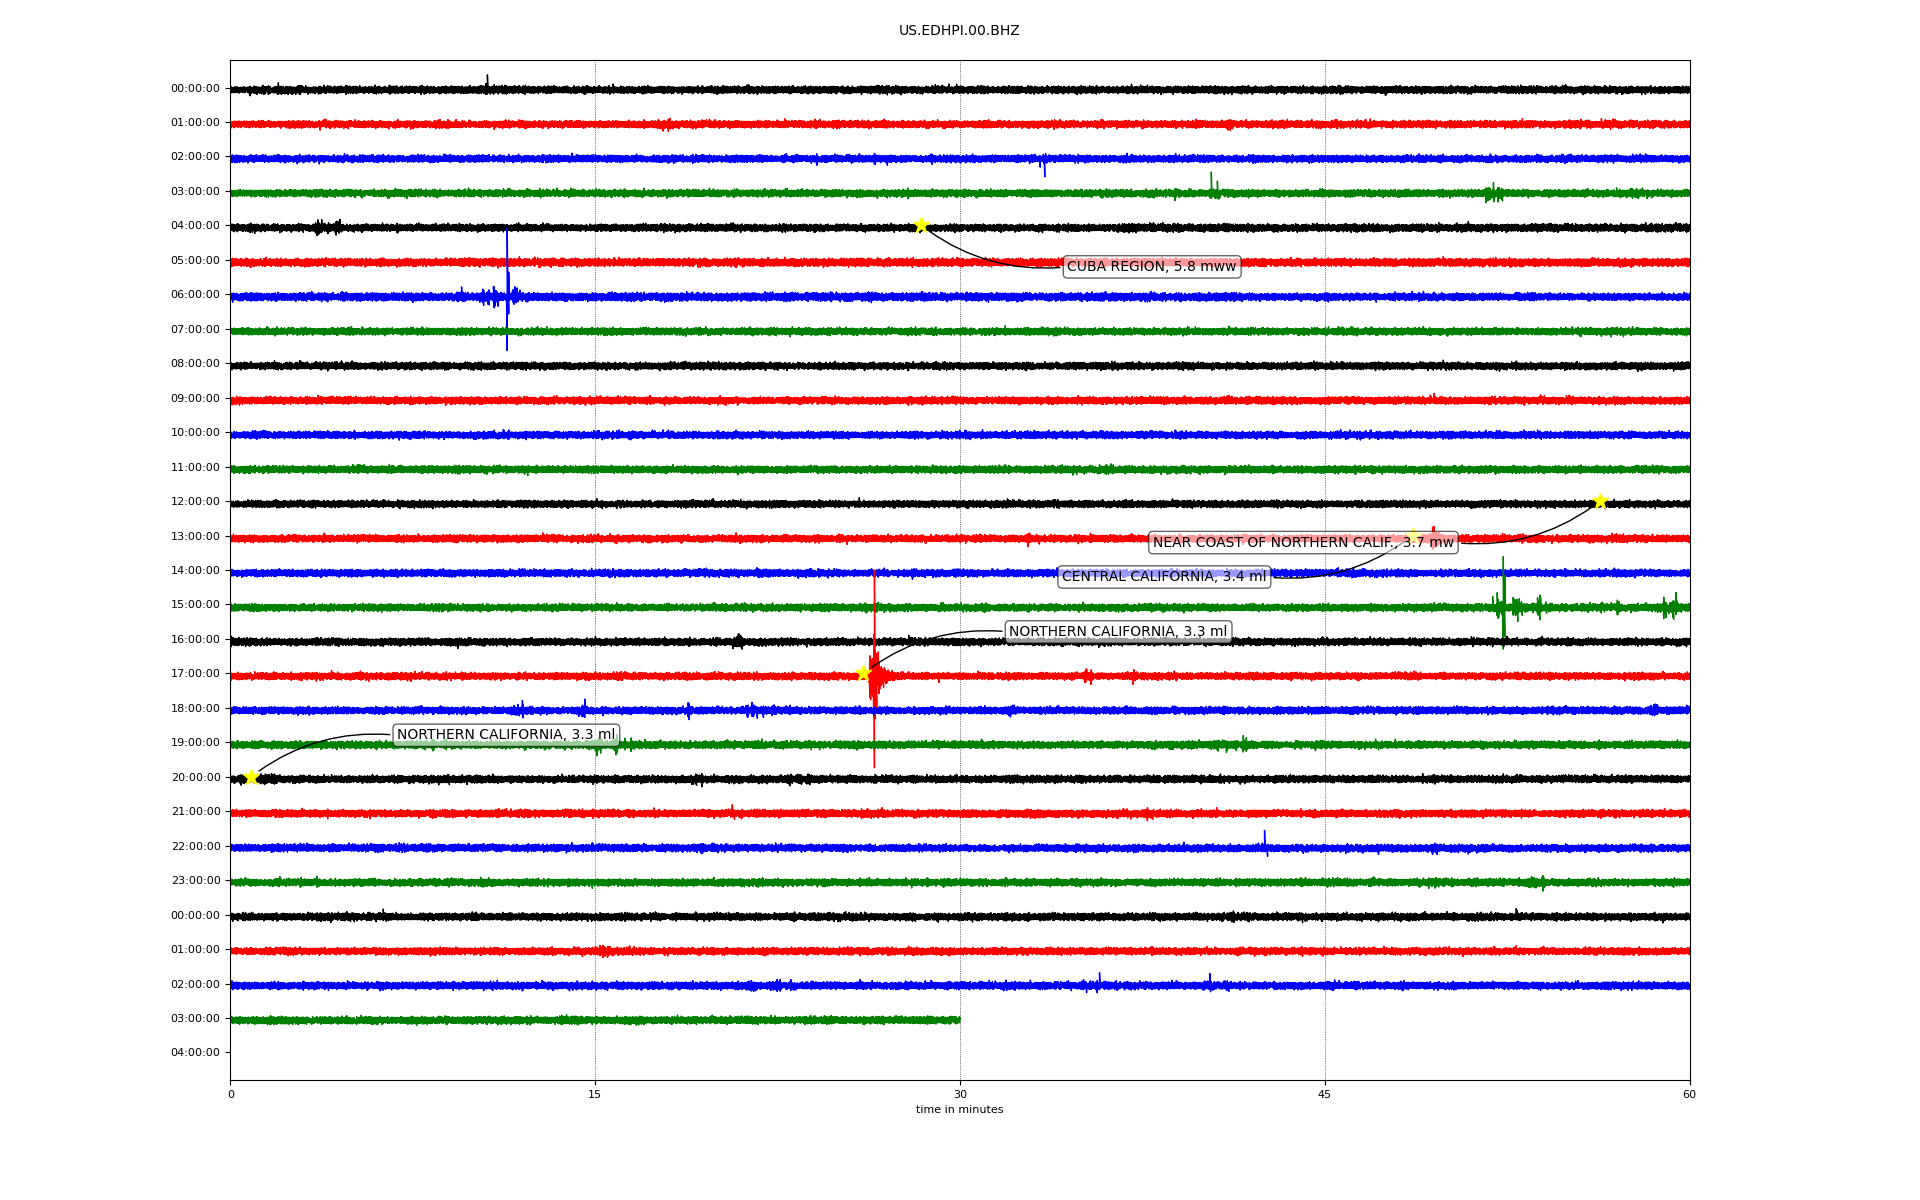Click the US.EDHPI.00.BHZ plot title
This screenshot has width=1920, height=1200.
point(959,31)
